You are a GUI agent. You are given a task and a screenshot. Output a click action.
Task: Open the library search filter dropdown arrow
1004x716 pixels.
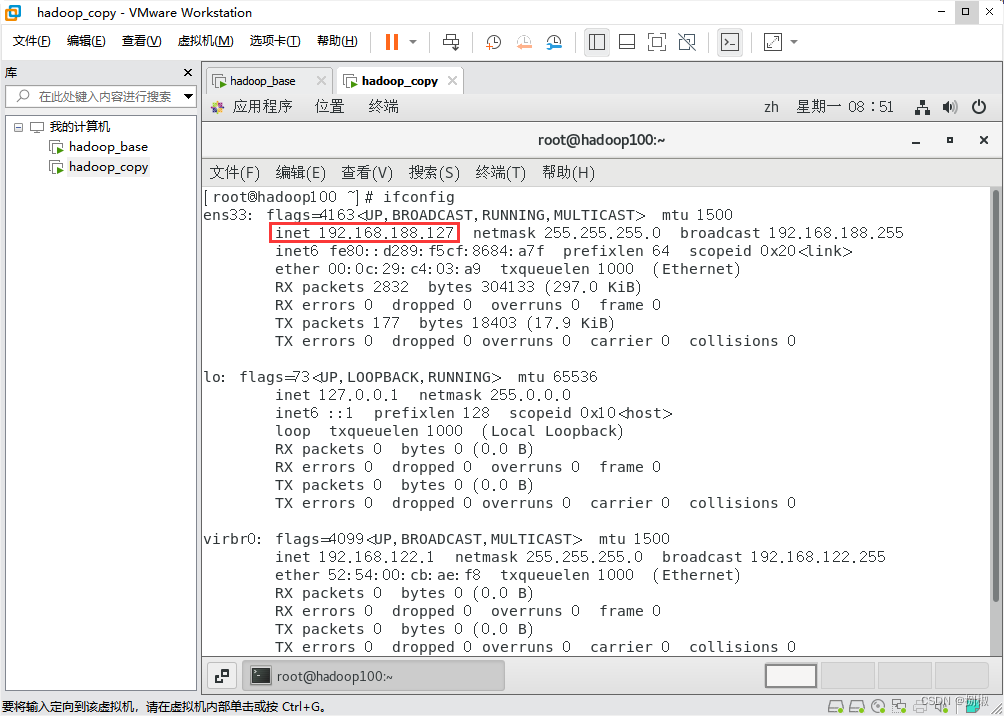click(188, 97)
